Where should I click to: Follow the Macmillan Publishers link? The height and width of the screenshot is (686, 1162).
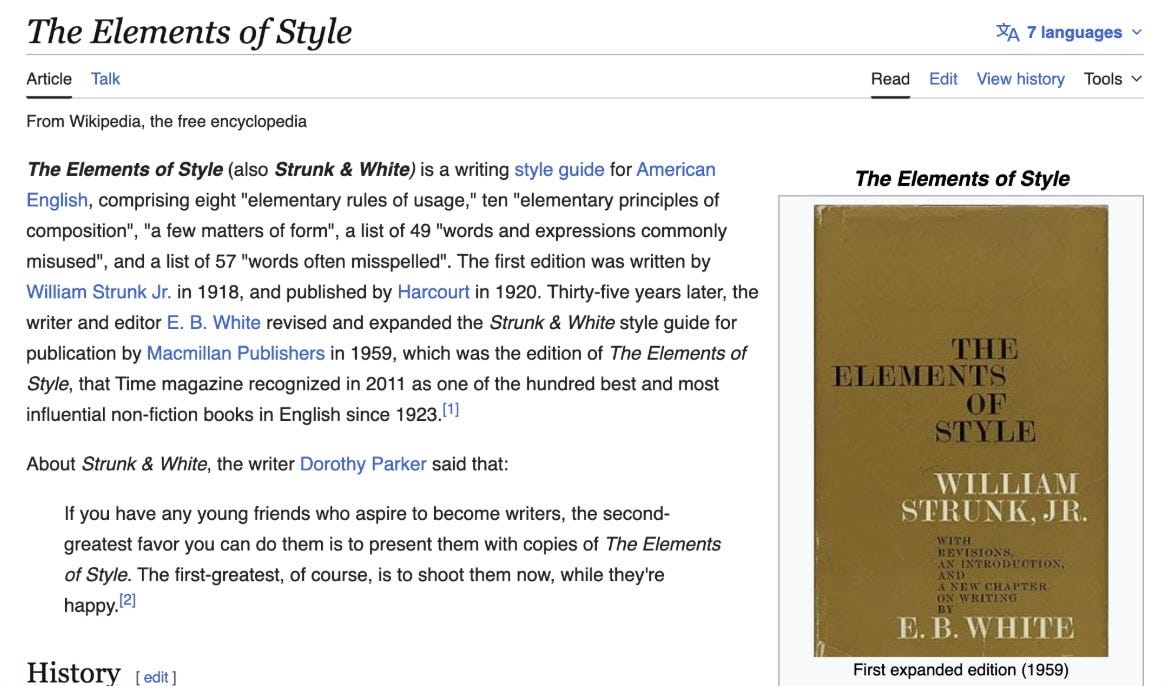(235, 353)
